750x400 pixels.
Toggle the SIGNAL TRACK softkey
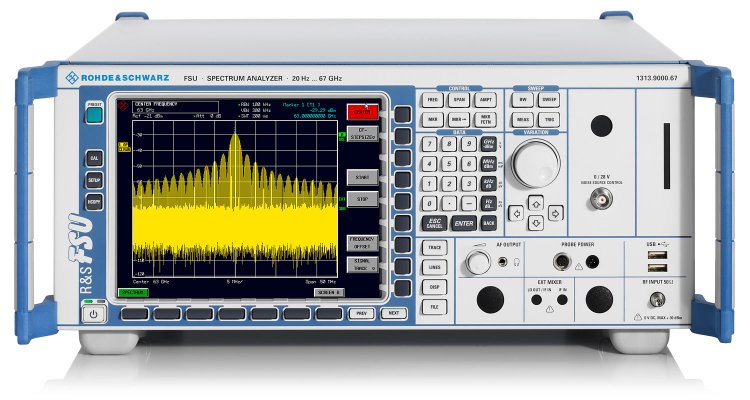click(x=361, y=265)
